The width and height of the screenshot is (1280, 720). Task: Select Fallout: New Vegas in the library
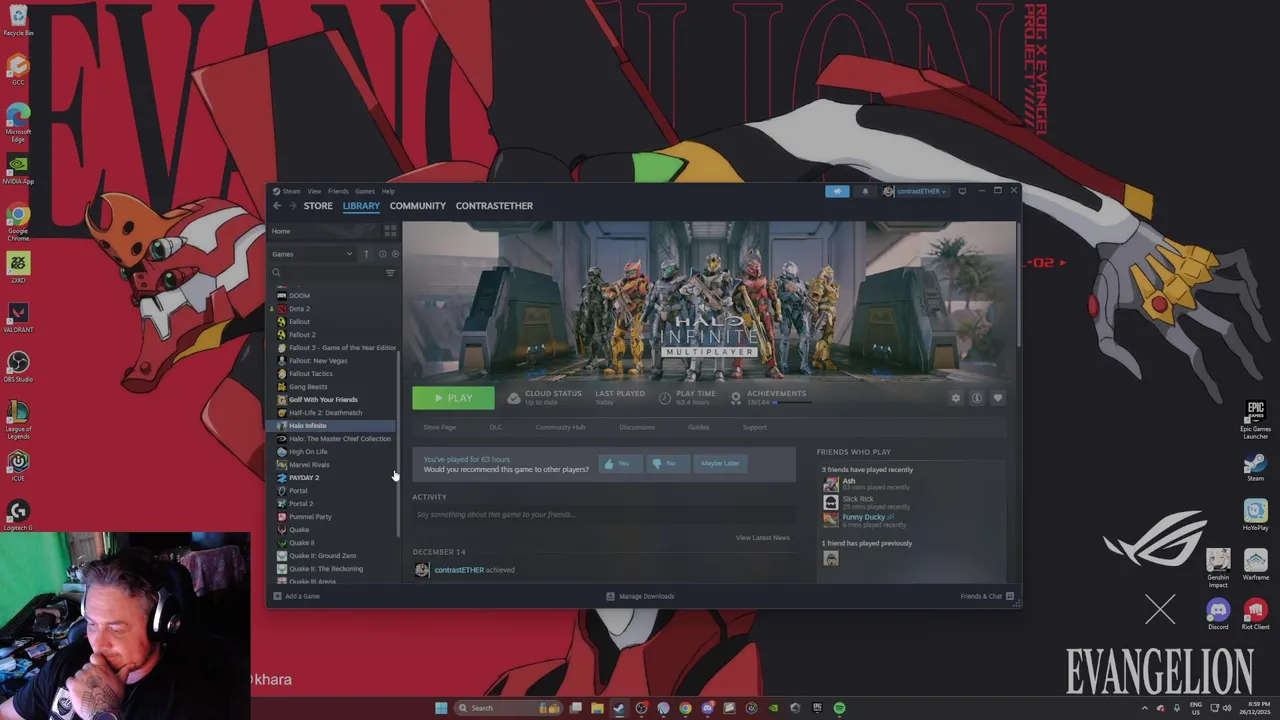coord(318,361)
